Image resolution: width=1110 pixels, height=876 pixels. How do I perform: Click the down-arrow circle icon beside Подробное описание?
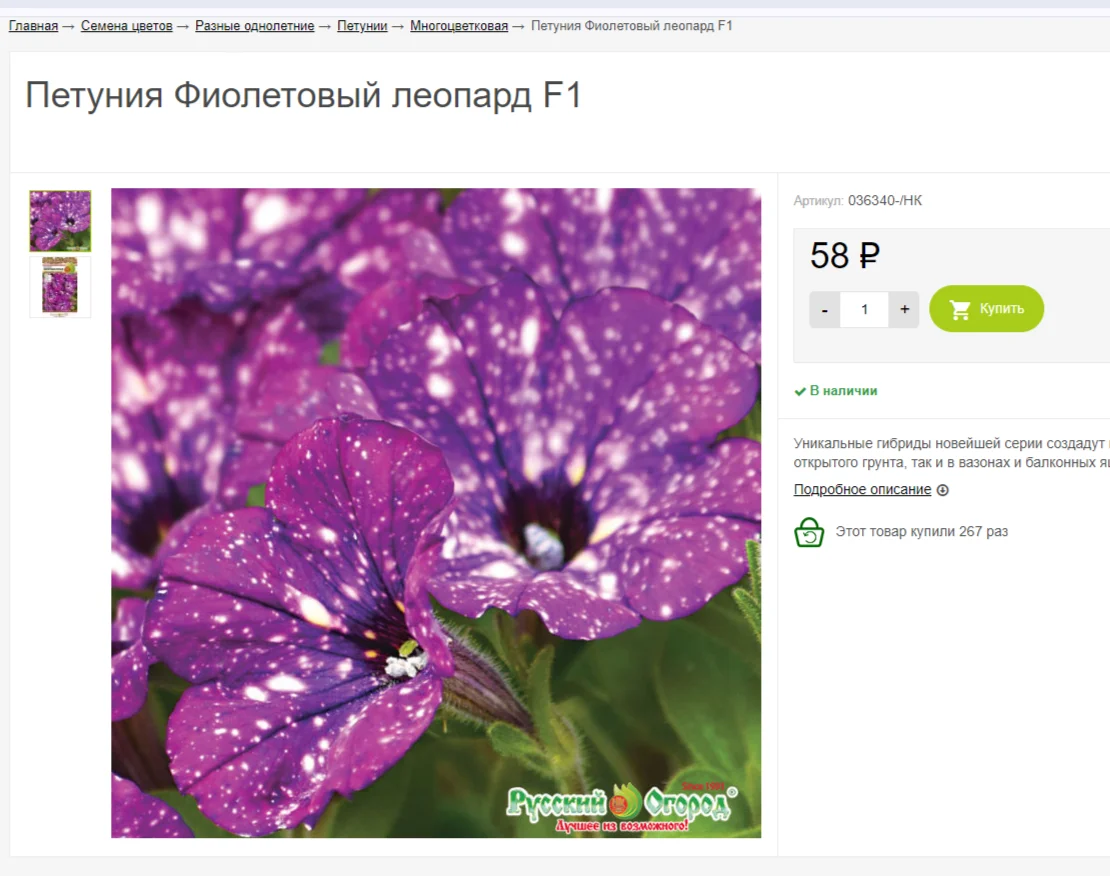(x=942, y=490)
